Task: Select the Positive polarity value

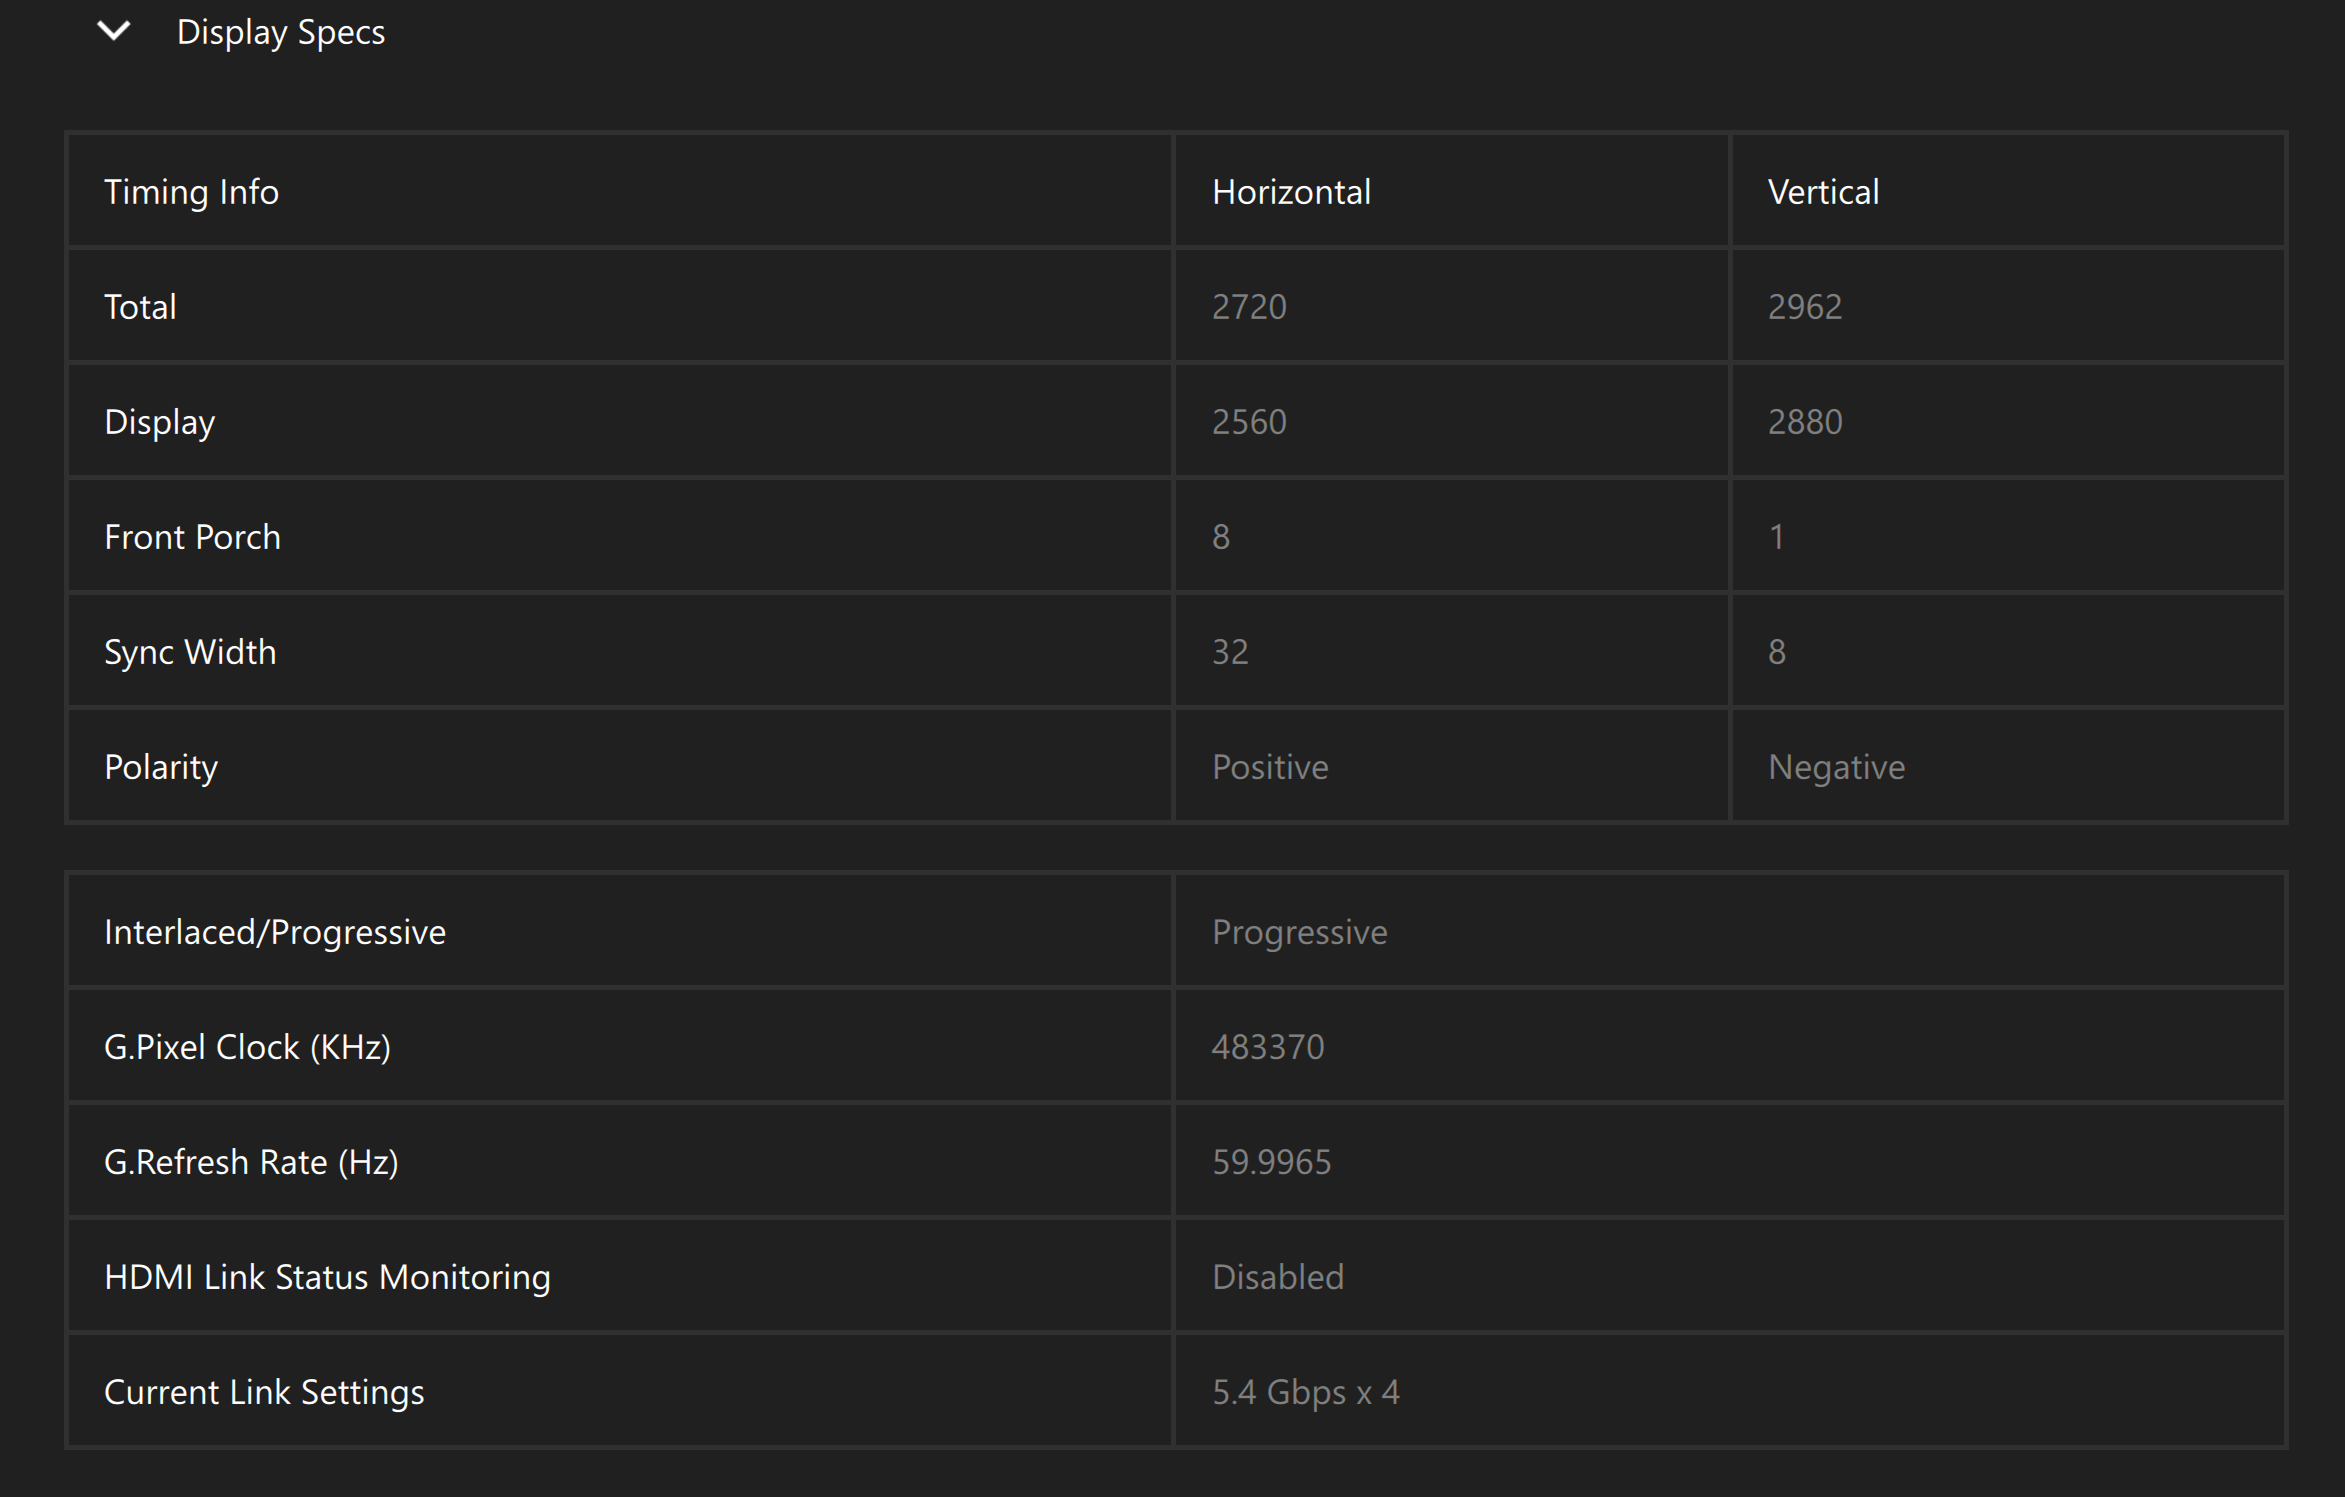Action: 1270,767
